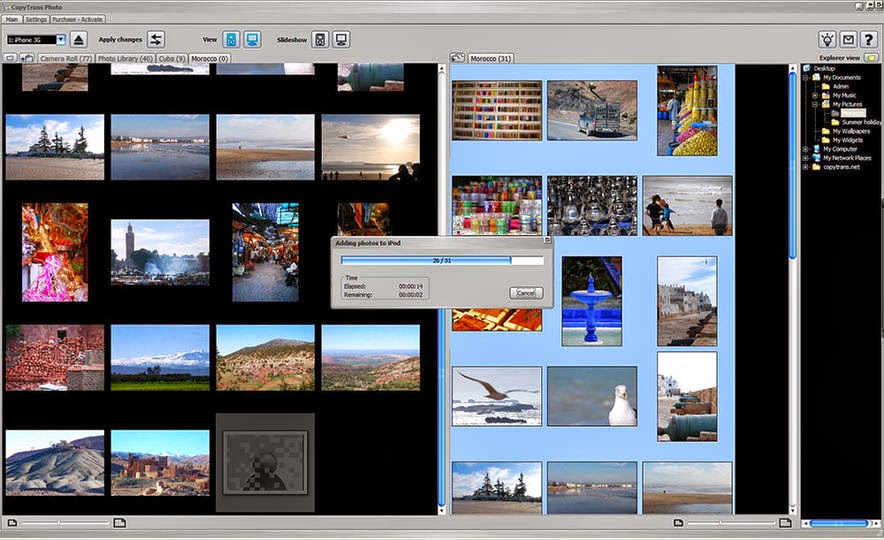Eject the iPhone with the eject button
This screenshot has height=540, width=884.
[x=78, y=39]
